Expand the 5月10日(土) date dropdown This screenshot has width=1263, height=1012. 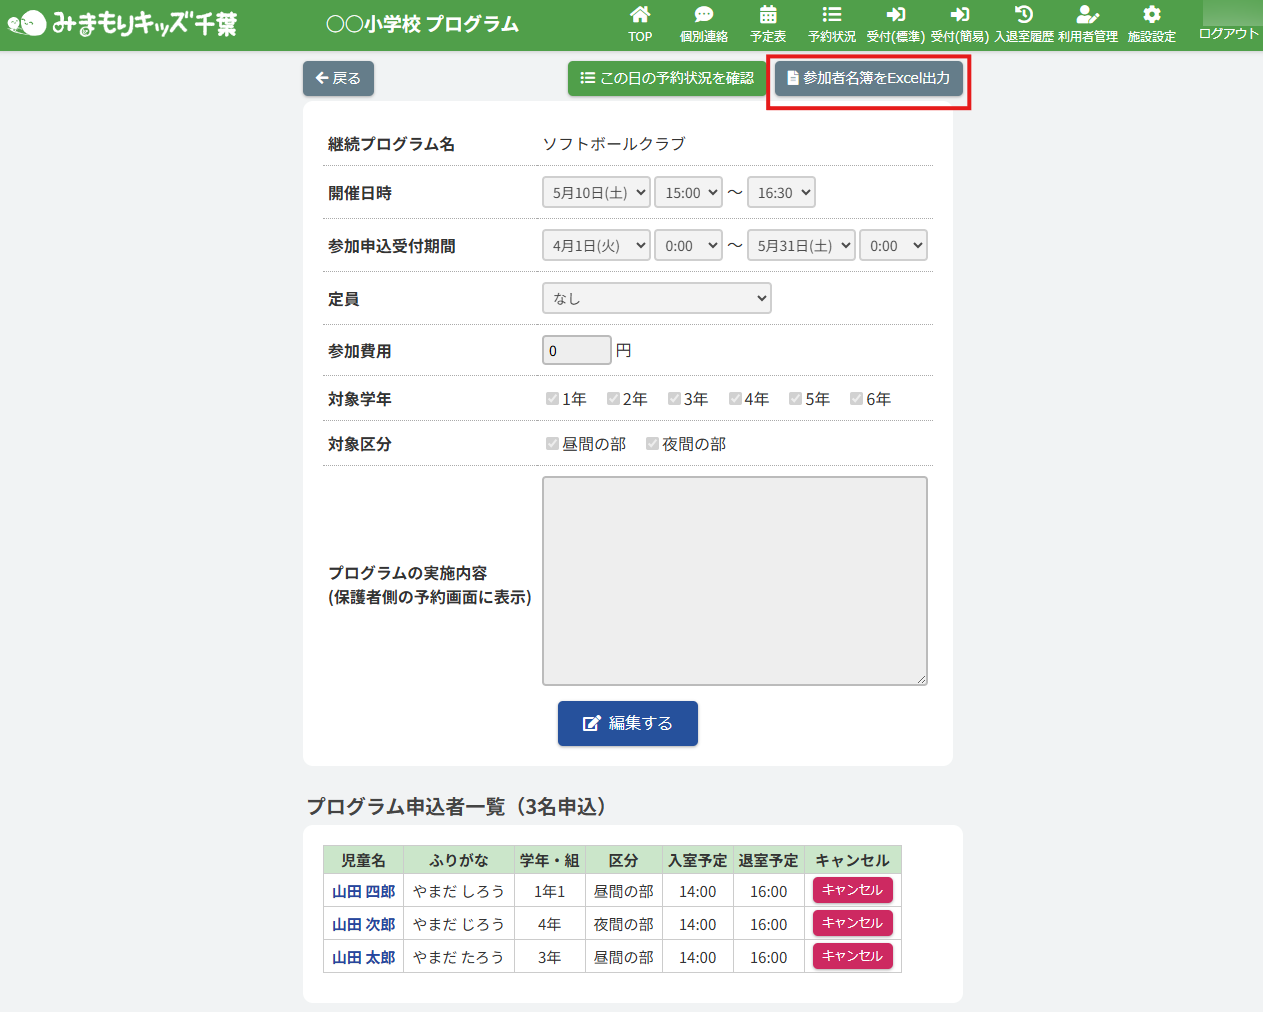click(596, 193)
